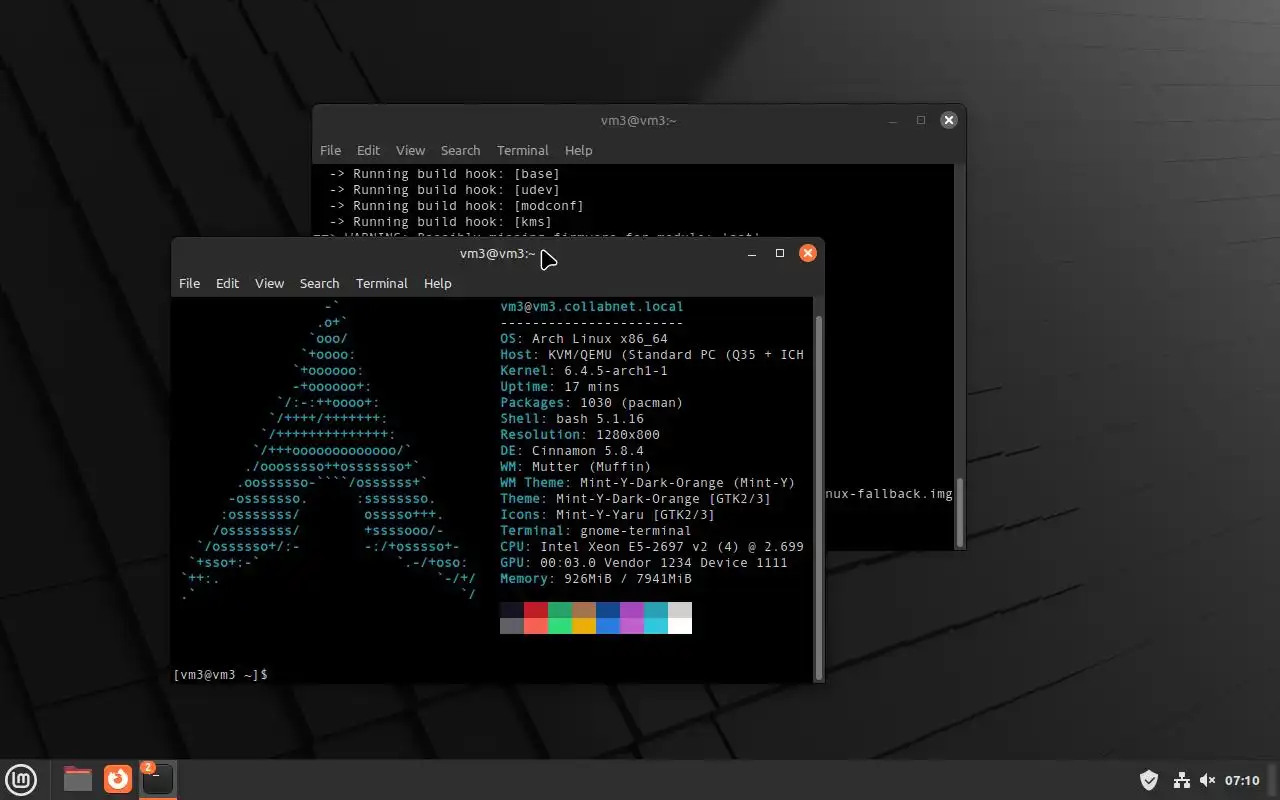Open View menu in background terminal

coord(410,150)
